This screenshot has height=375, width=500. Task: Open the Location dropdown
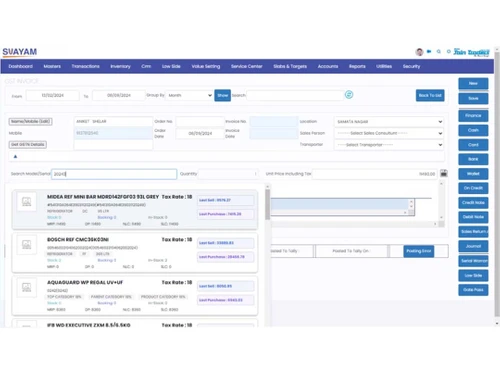pyautogui.click(x=389, y=122)
